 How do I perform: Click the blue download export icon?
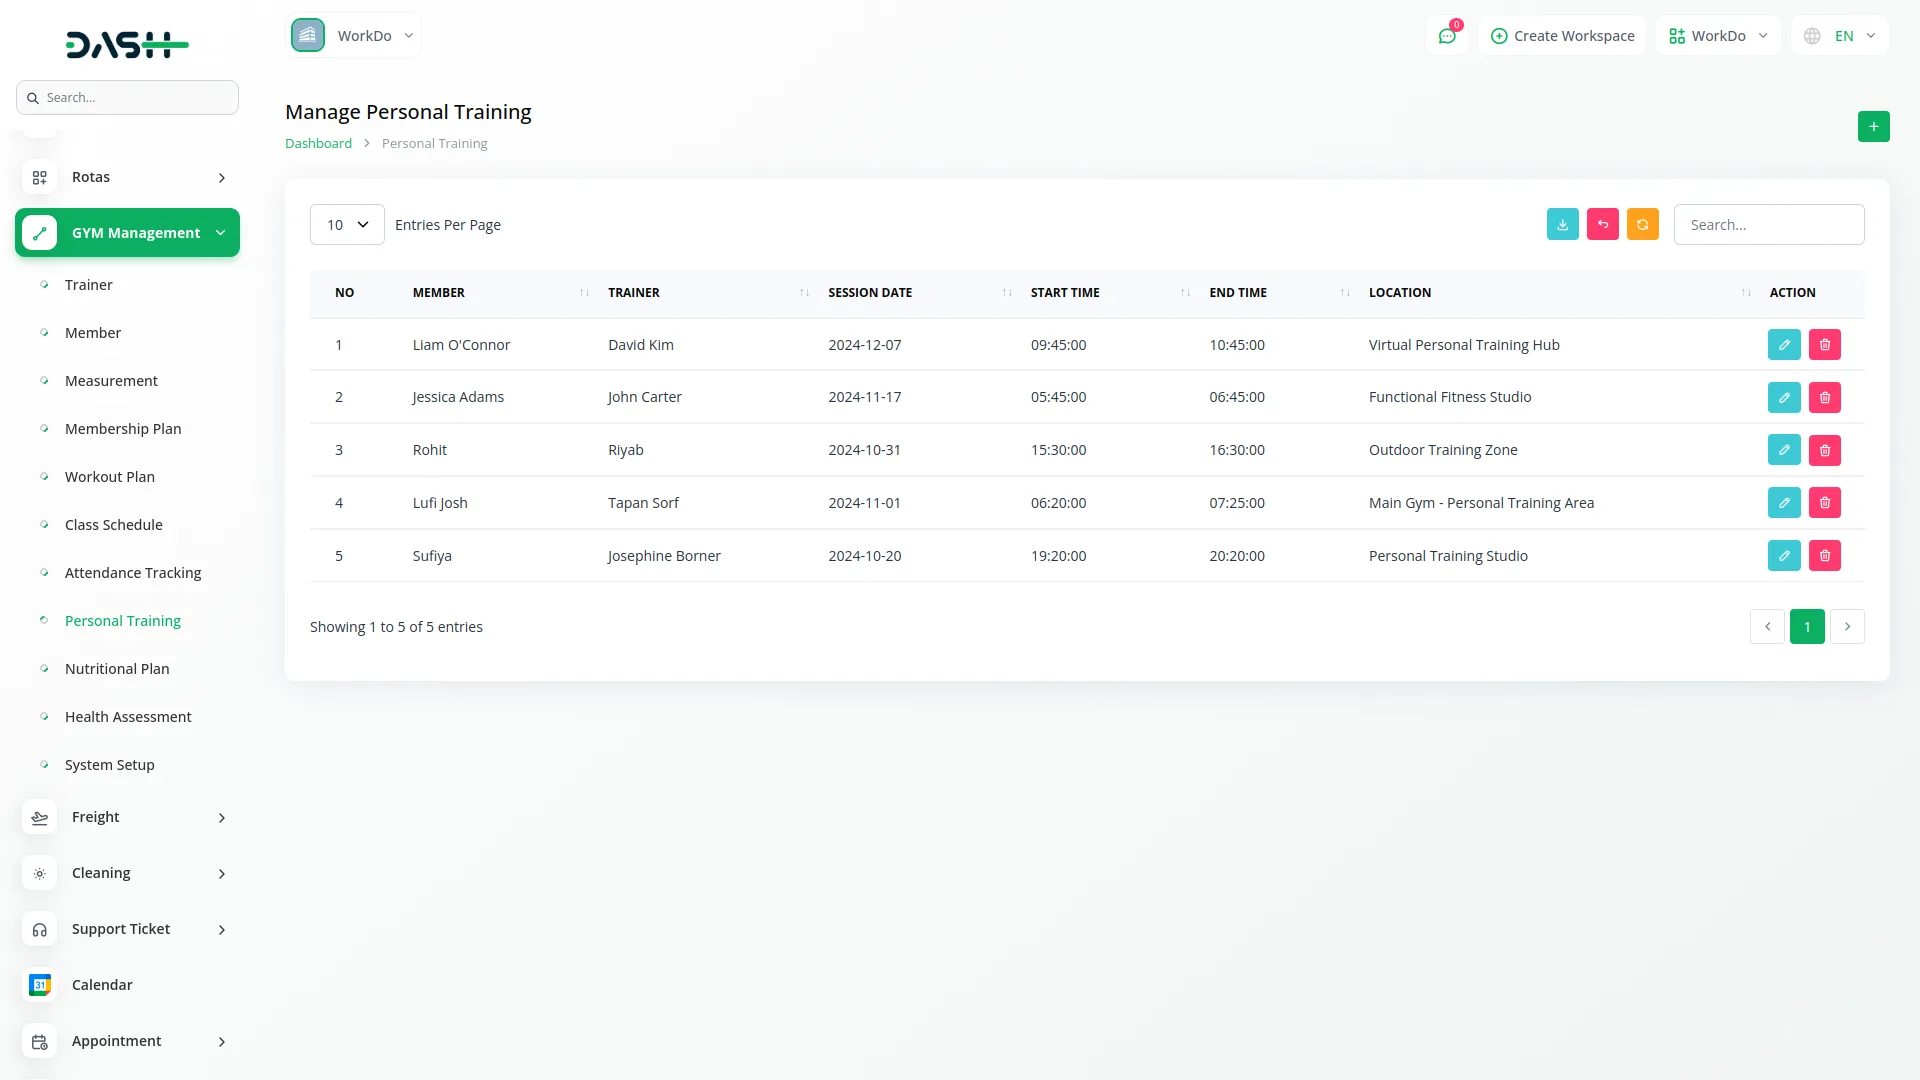(1562, 224)
